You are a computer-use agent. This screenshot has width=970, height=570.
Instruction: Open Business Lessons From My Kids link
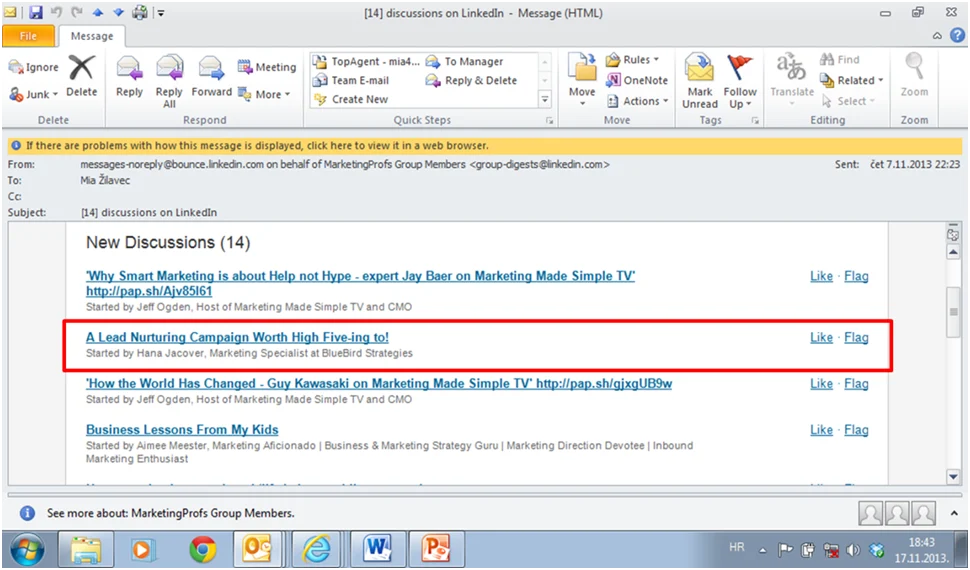[182, 430]
